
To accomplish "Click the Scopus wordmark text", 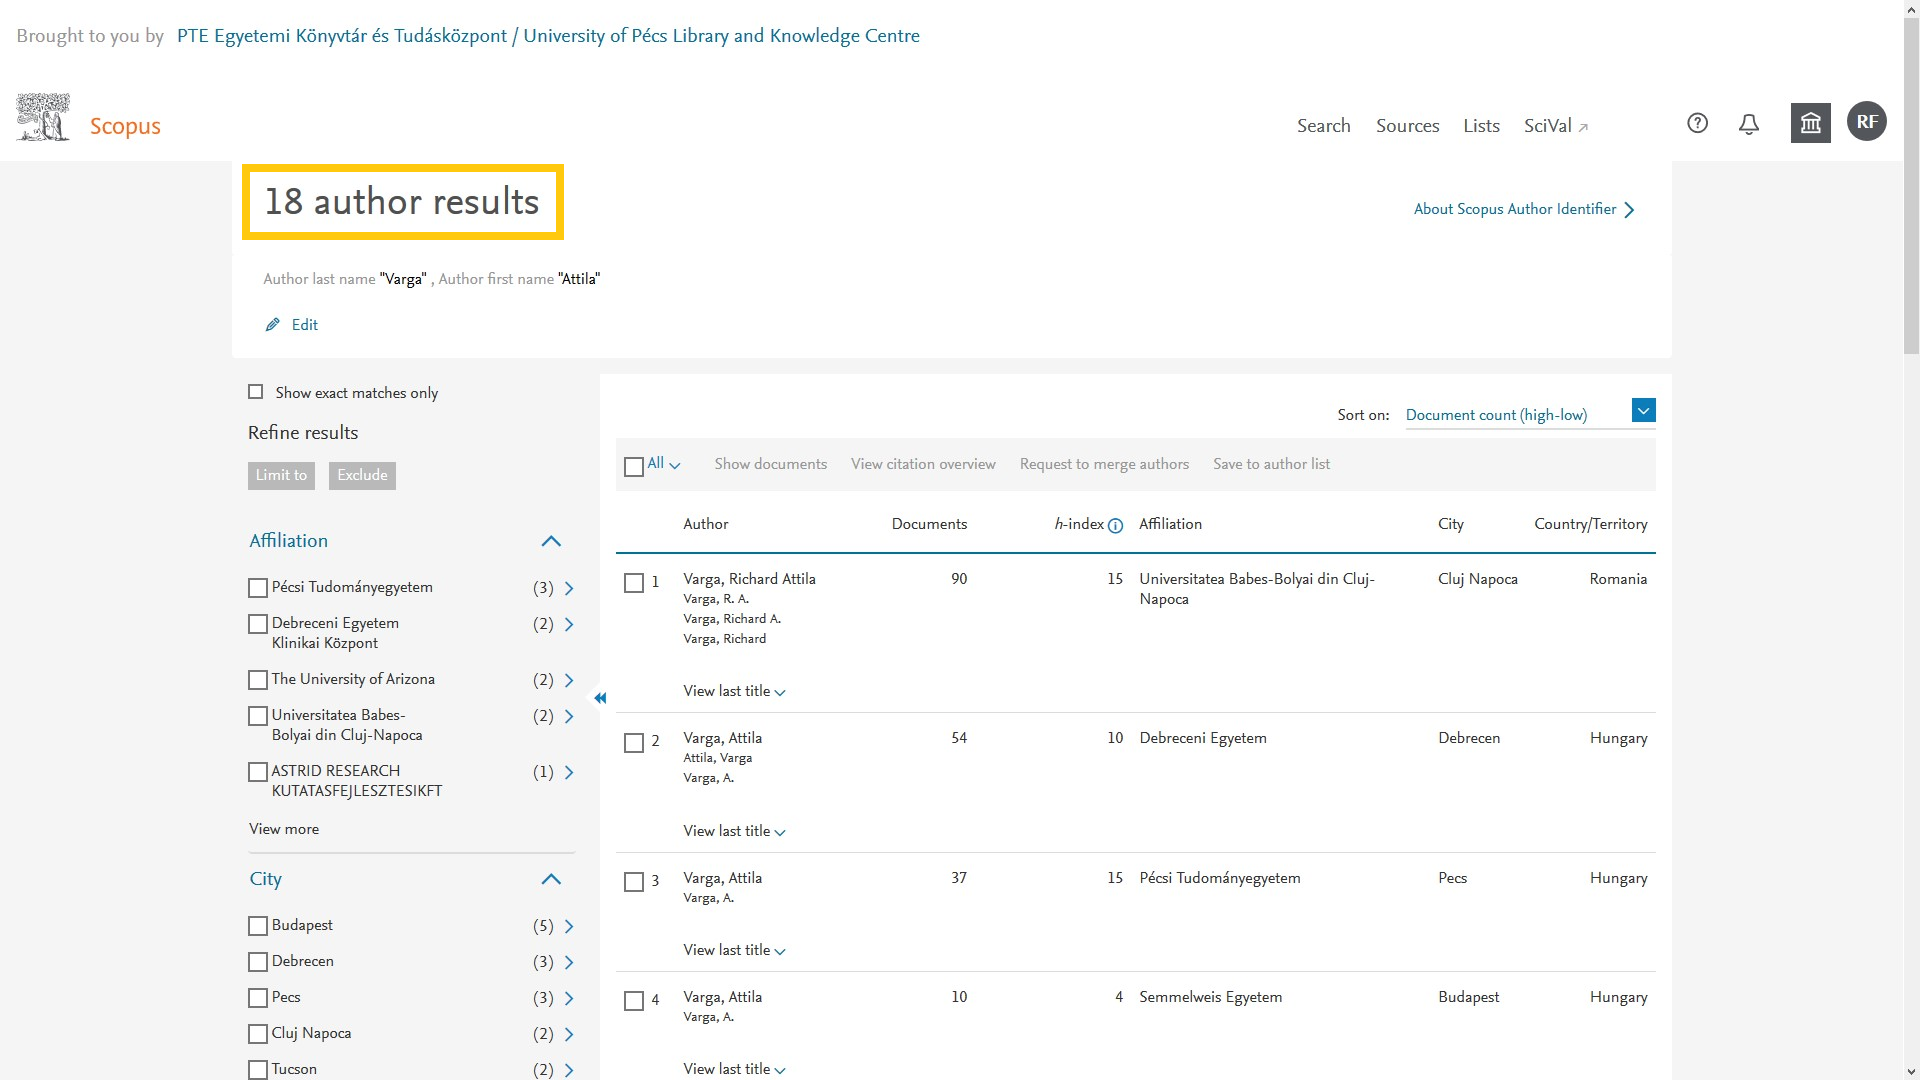I will coord(125,126).
